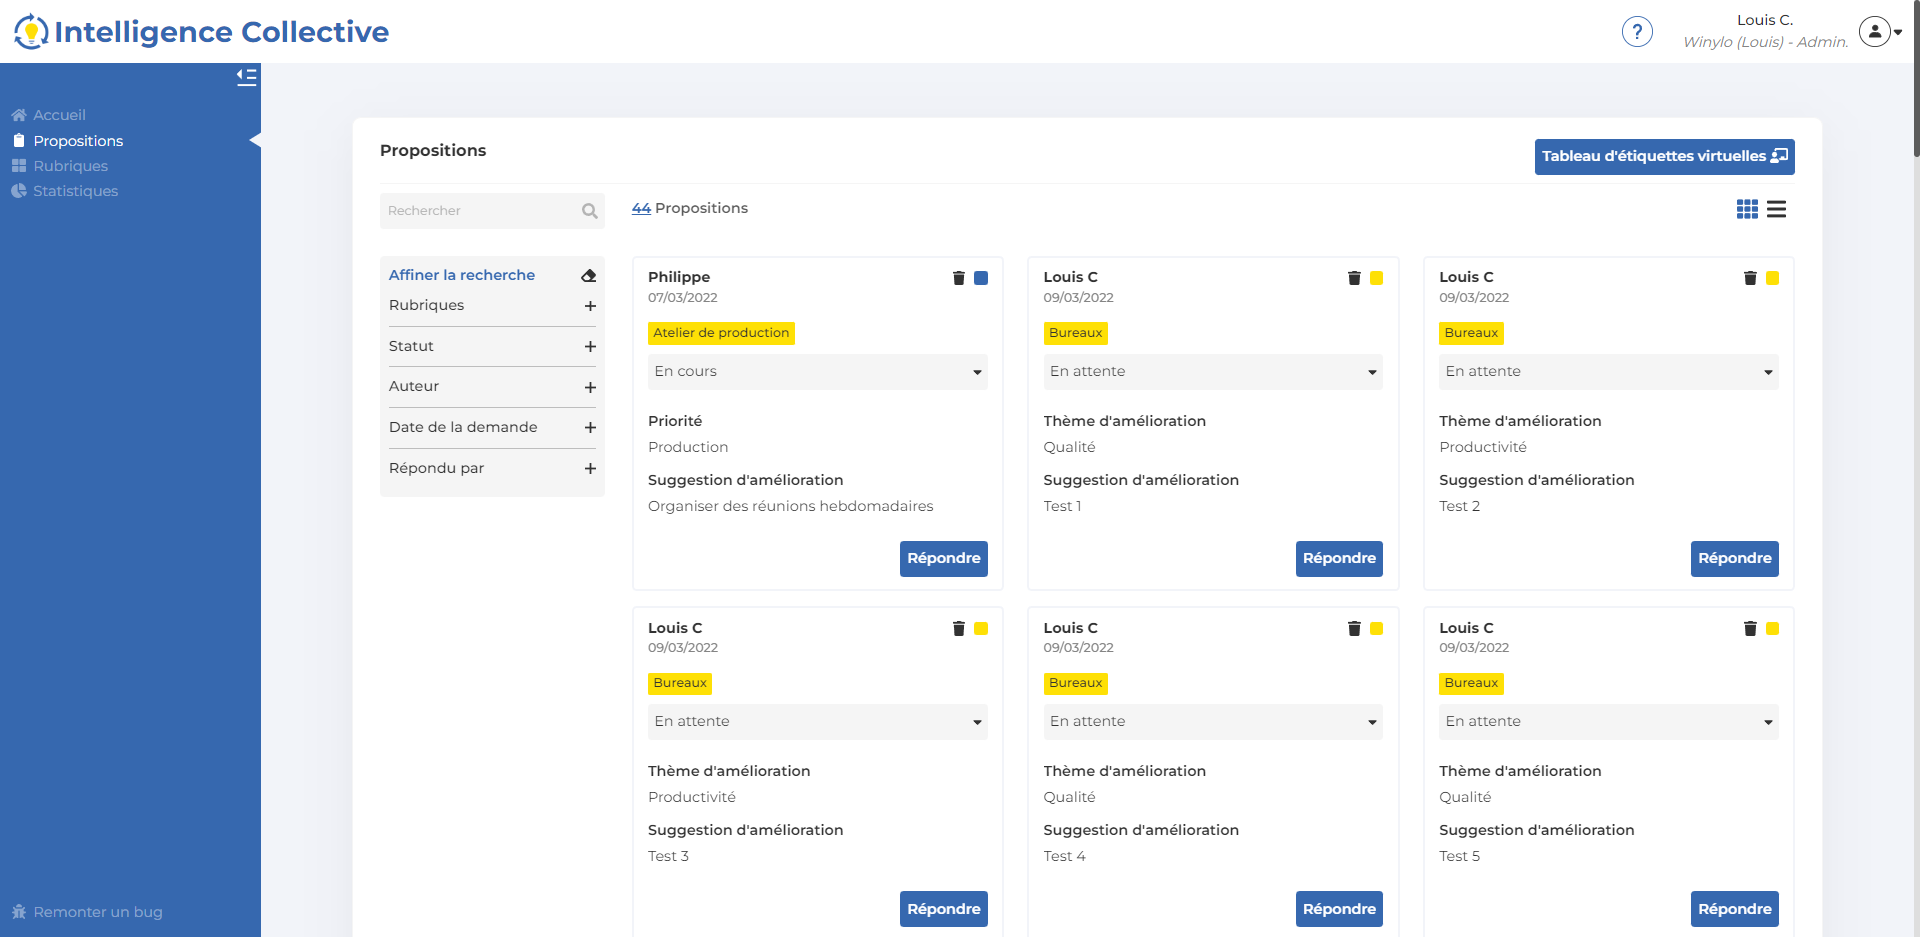1920x937 pixels.
Task: Open status dropdown on Test 1 card
Action: 1213,372
